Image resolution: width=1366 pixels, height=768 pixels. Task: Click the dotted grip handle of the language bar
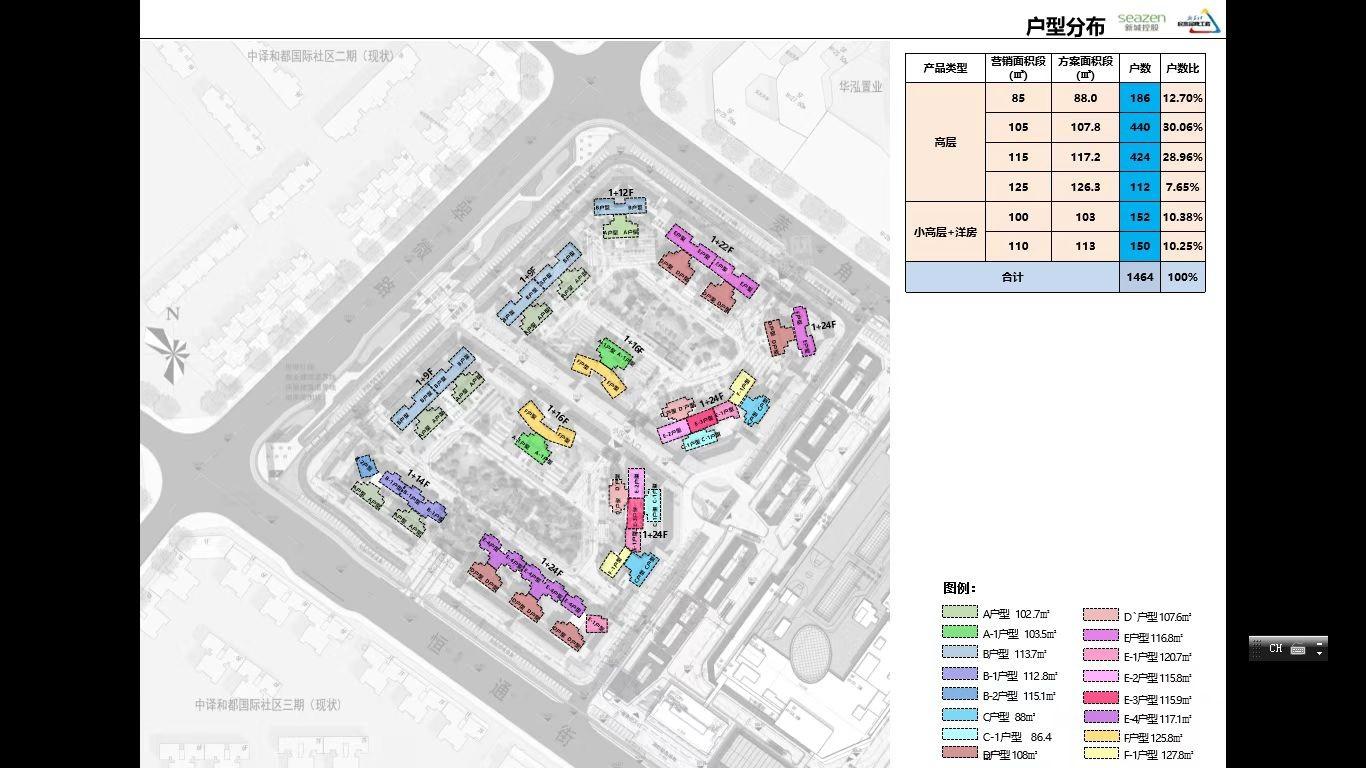pos(1255,649)
